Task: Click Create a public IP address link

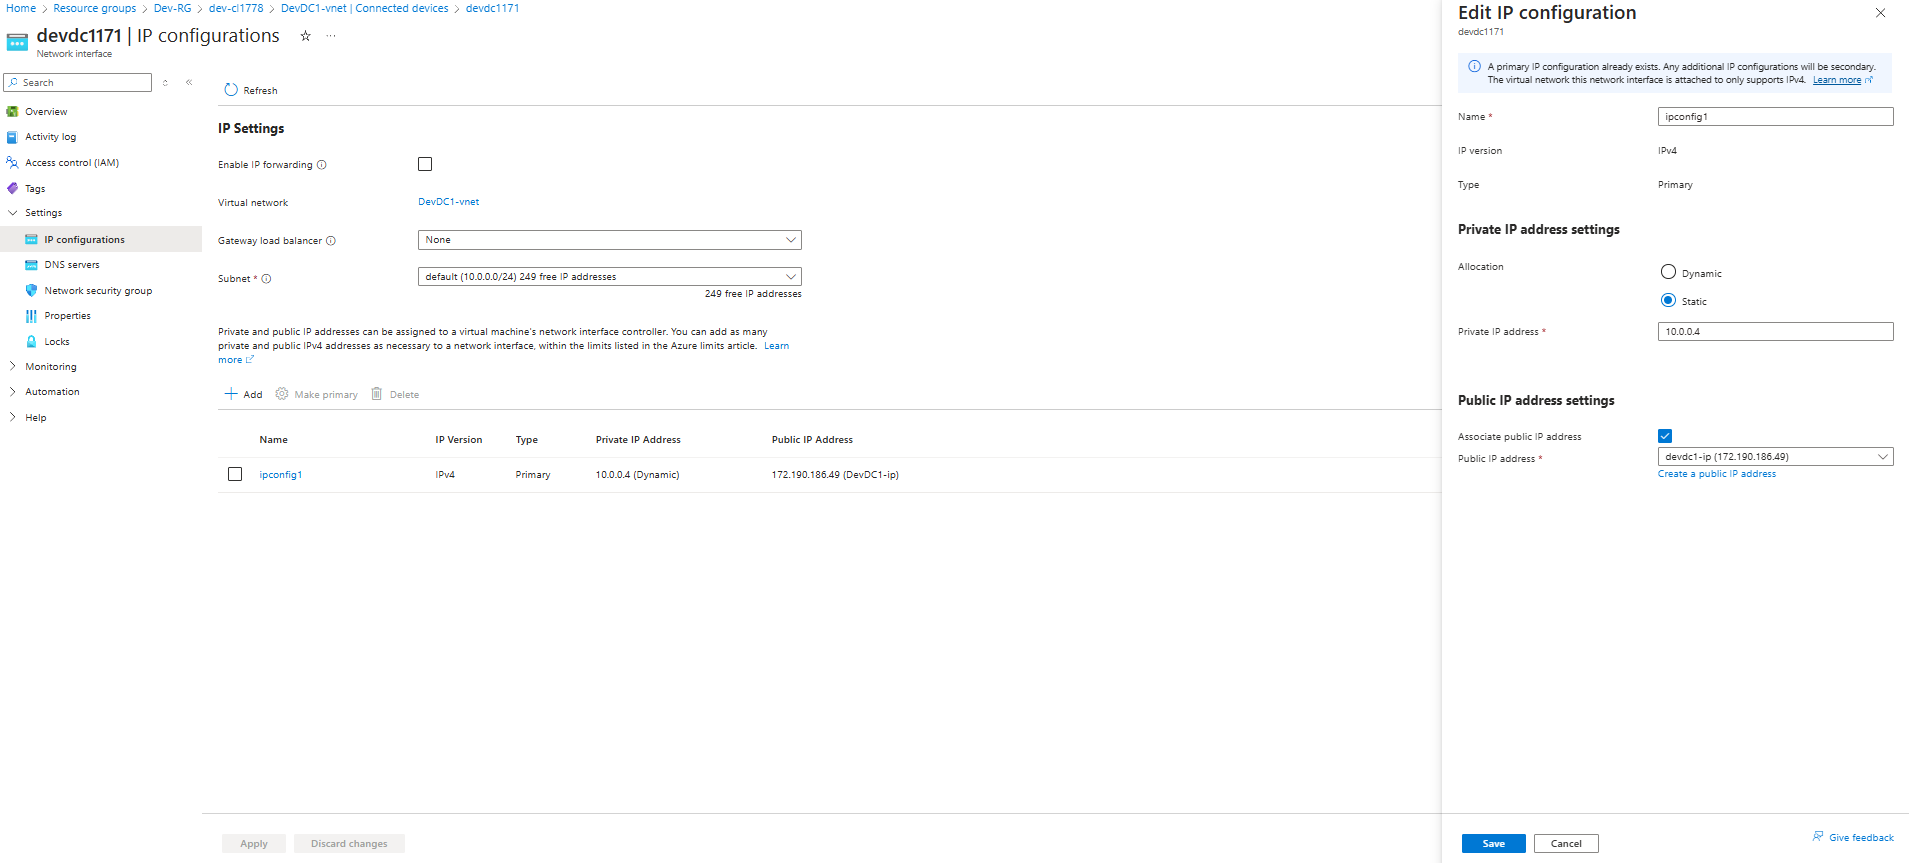Action: point(1717,474)
